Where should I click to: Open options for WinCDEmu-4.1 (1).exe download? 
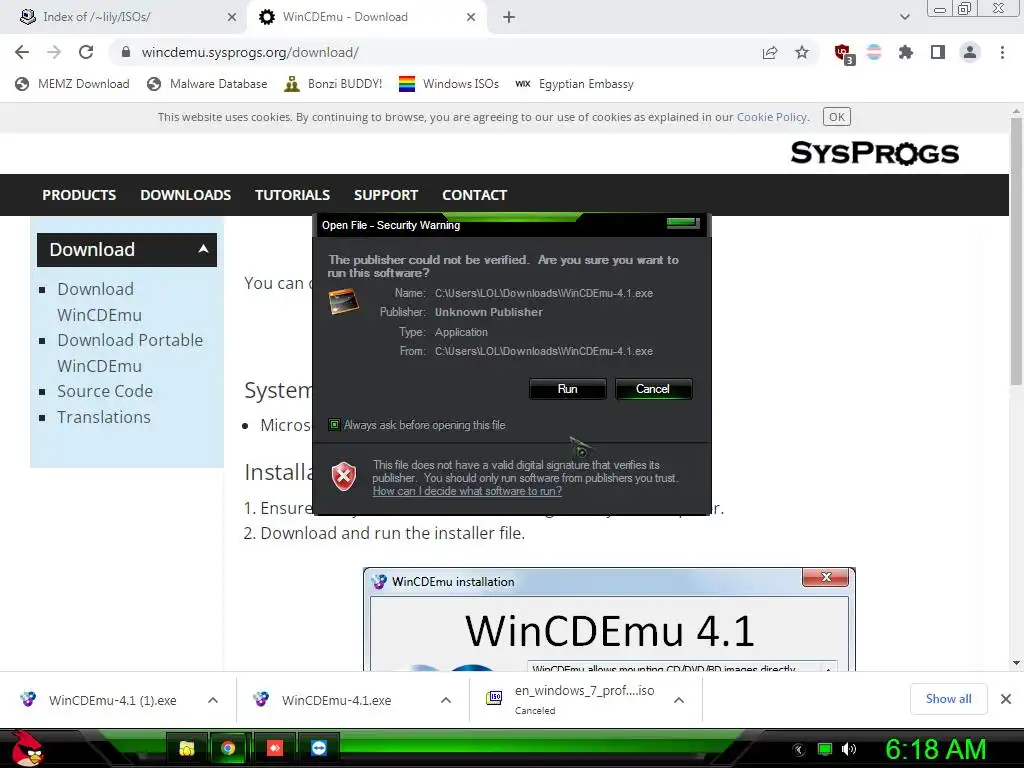click(x=213, y=700)
